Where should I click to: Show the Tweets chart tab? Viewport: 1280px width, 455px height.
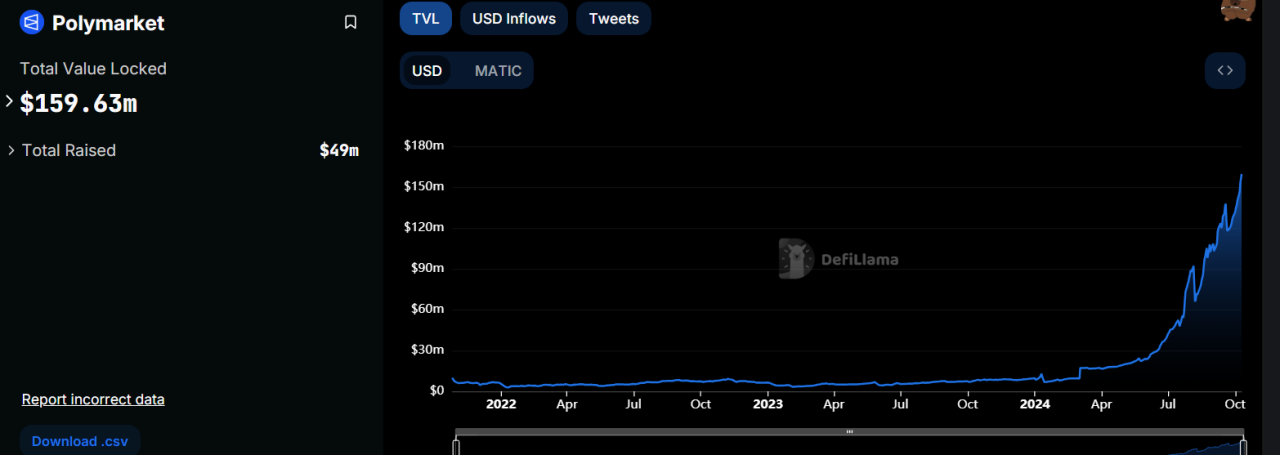(614, 19)
